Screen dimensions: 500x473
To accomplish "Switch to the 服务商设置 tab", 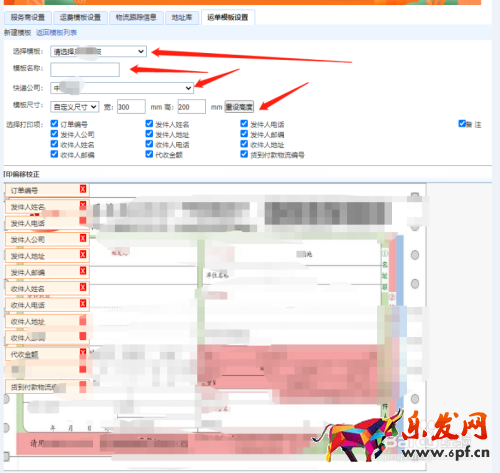I will coord(28,17).
